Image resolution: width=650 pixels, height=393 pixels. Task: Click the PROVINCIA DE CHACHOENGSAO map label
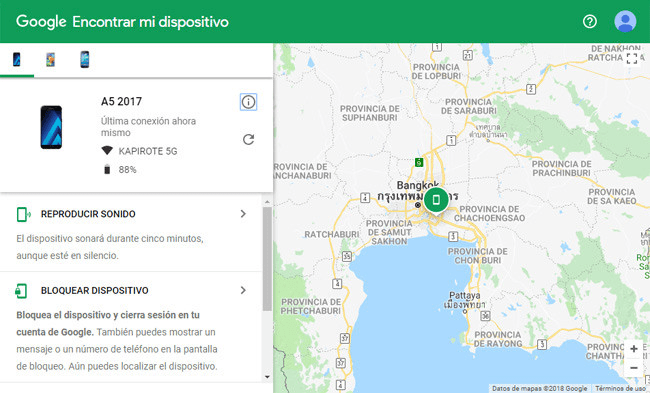tap(490, 213)
